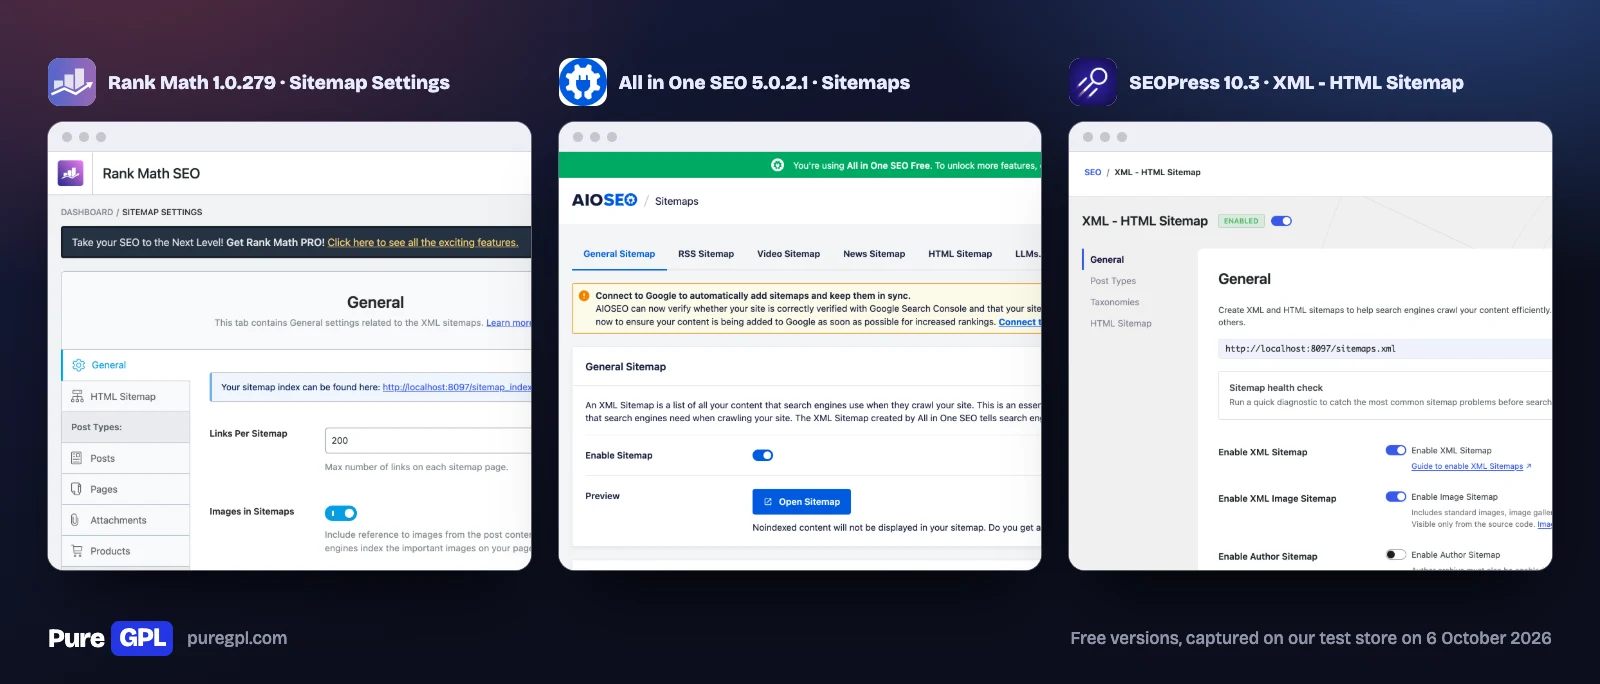Viewport: 1600px width, 684px height.
Task: Toggle Images in Sitemaps switch
Action: click(x=341, y=513)
